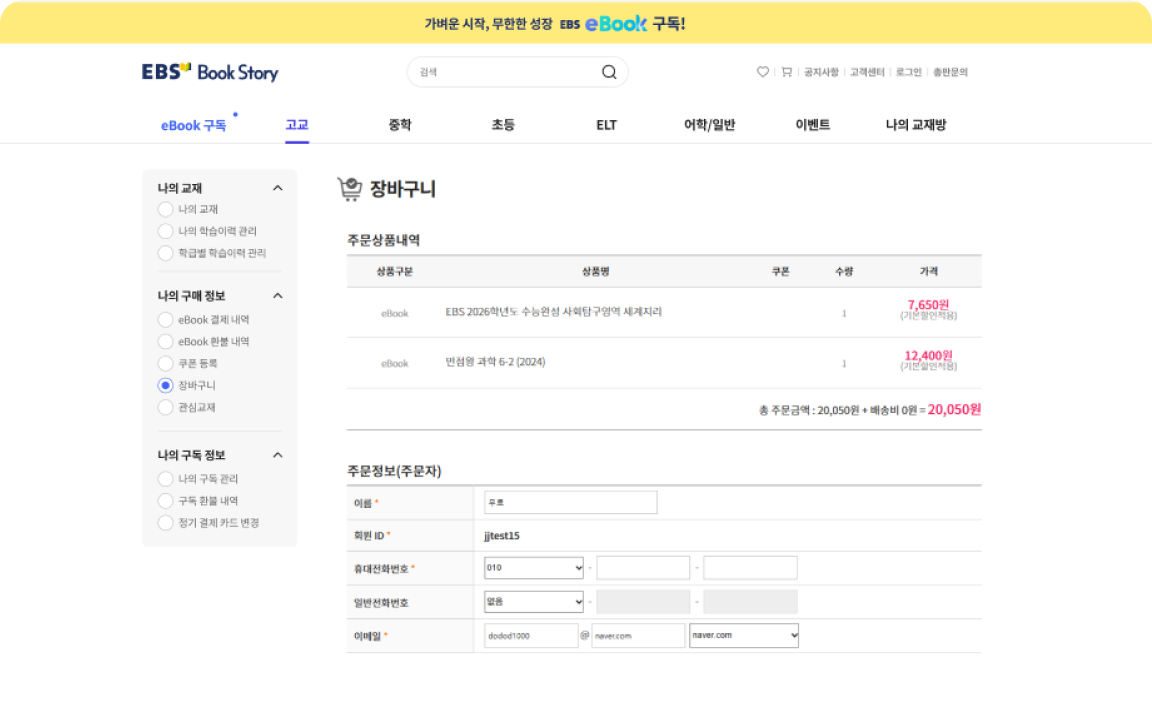The width and height of the screenshot is (1152, 712).
Task: Click product name EBS 2026학년도 수능완성 사회탐구영역 세계지리
Action: [553, 312]
